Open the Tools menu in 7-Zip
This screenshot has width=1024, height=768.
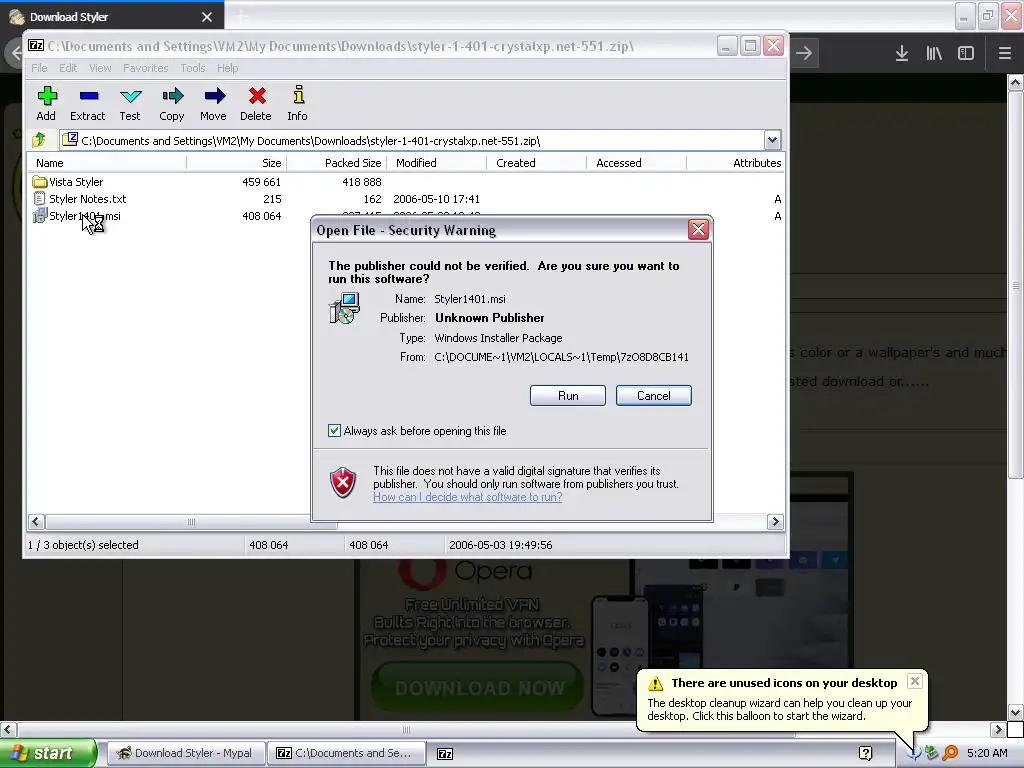pos(193,68)
